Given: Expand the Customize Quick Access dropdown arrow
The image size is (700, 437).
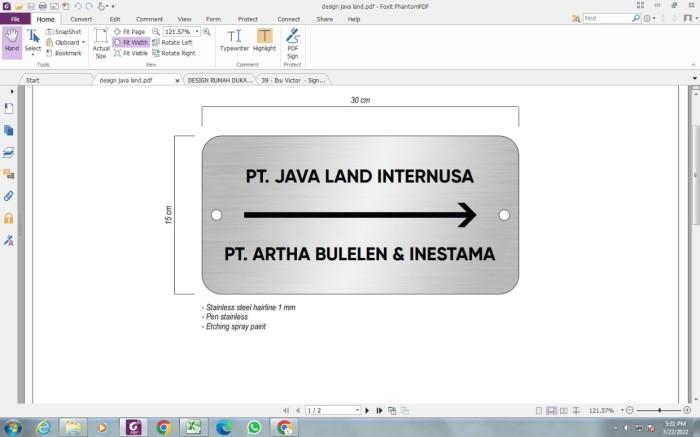Looking at the screenshot, I should tap(113, 6).
